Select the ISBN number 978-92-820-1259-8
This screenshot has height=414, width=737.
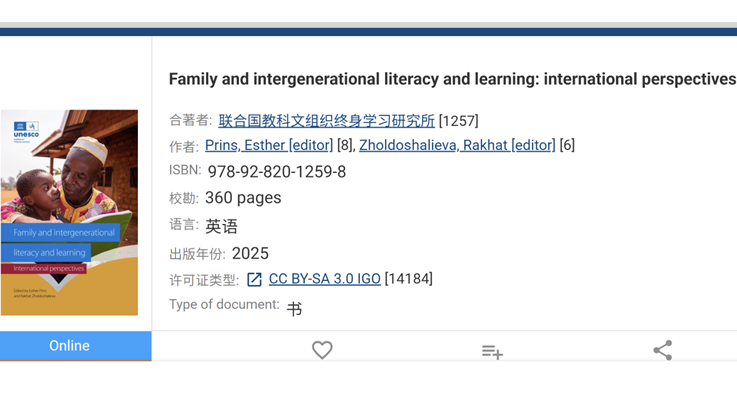coord(277,172)
